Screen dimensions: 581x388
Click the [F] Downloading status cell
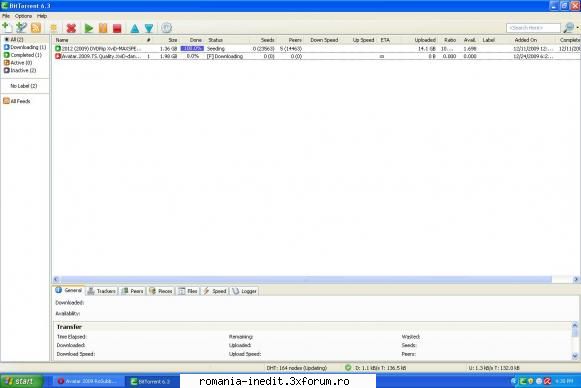click(x=225, y=56)
